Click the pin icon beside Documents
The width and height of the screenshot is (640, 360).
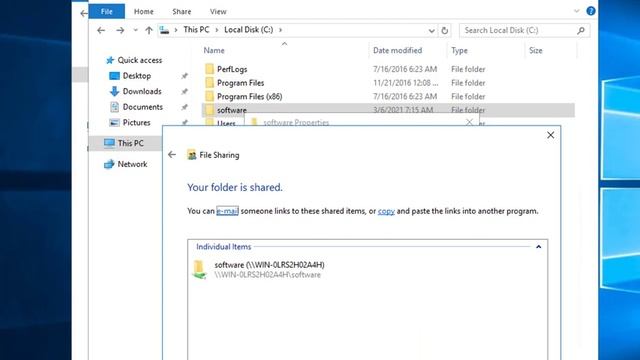coord(184,107)
